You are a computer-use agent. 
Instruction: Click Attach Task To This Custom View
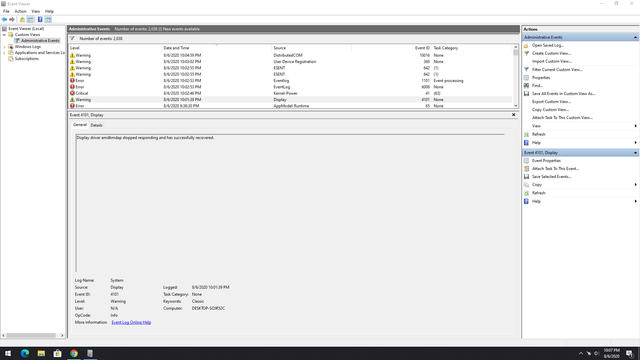[562, 118]
